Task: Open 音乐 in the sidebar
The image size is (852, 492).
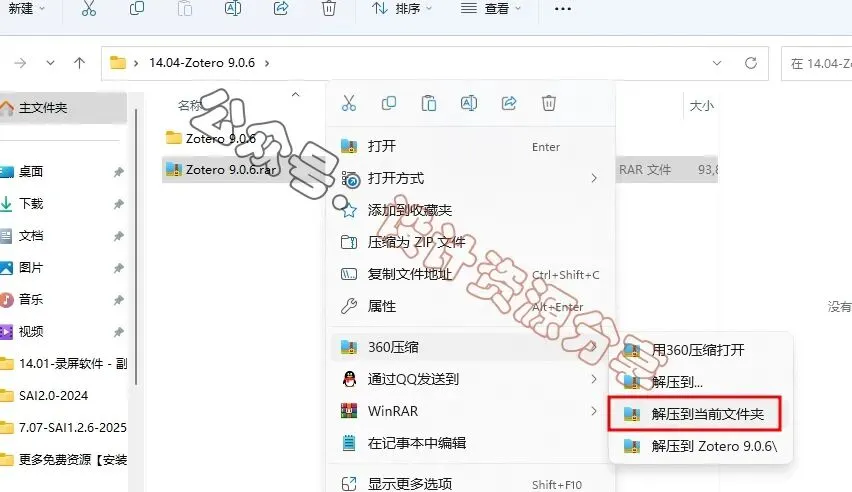Action: (30, 300)
